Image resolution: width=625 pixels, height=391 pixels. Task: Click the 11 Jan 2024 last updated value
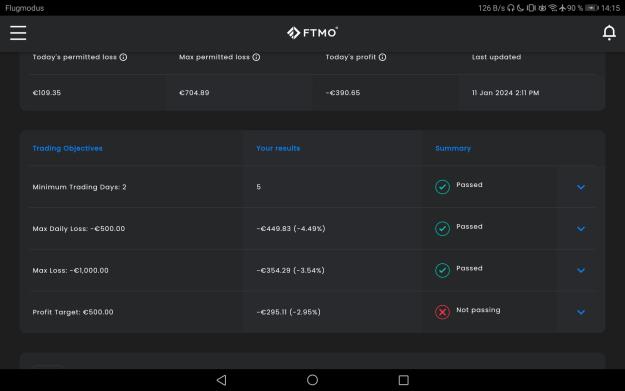click(505, 92)
